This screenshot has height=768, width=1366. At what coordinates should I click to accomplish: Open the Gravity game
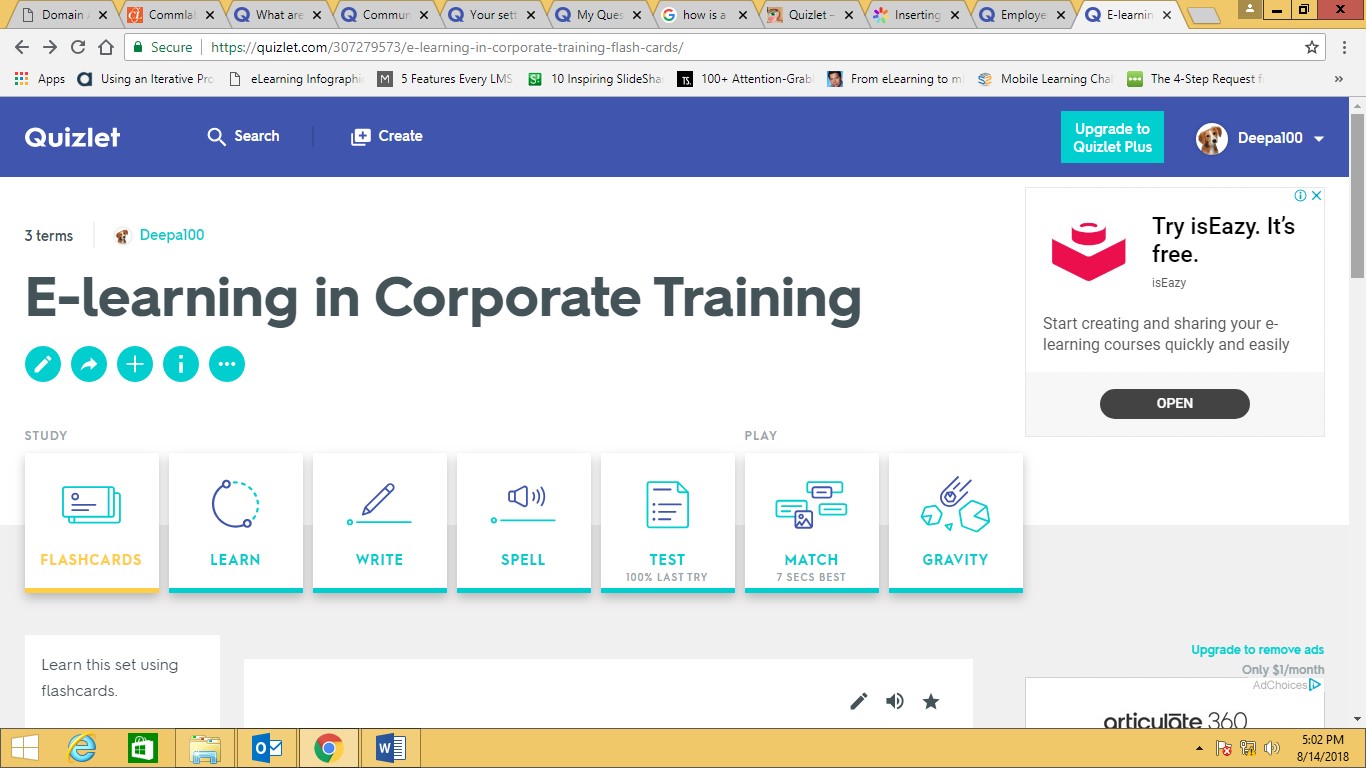[x=955, y=520]
